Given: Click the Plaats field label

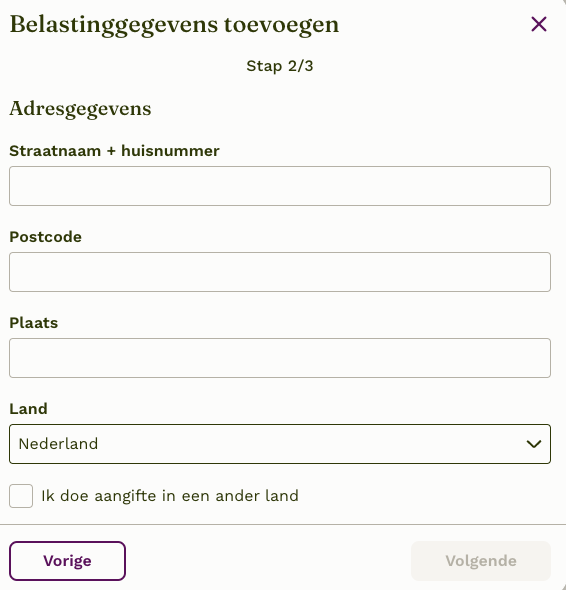Looking at the screenshot, I should click(34, 323).
